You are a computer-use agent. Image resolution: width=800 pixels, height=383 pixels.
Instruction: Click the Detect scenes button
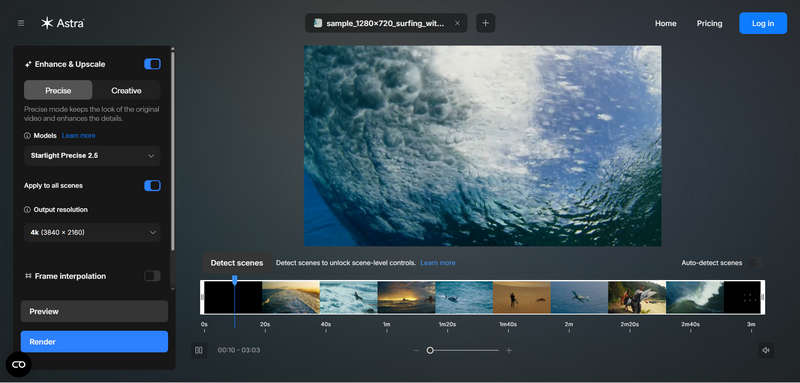point(237,263)
